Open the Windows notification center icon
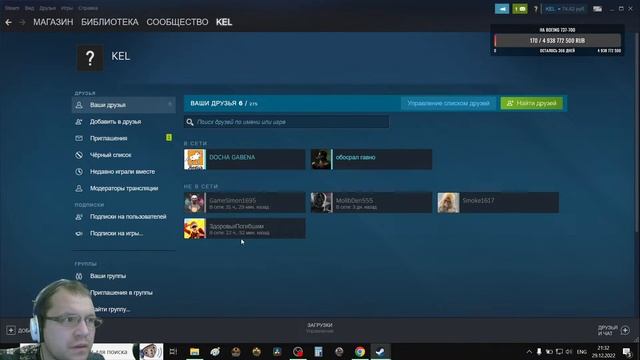Image resolution: width=640 pixels, height=360 pixels. tap(627, 352)
